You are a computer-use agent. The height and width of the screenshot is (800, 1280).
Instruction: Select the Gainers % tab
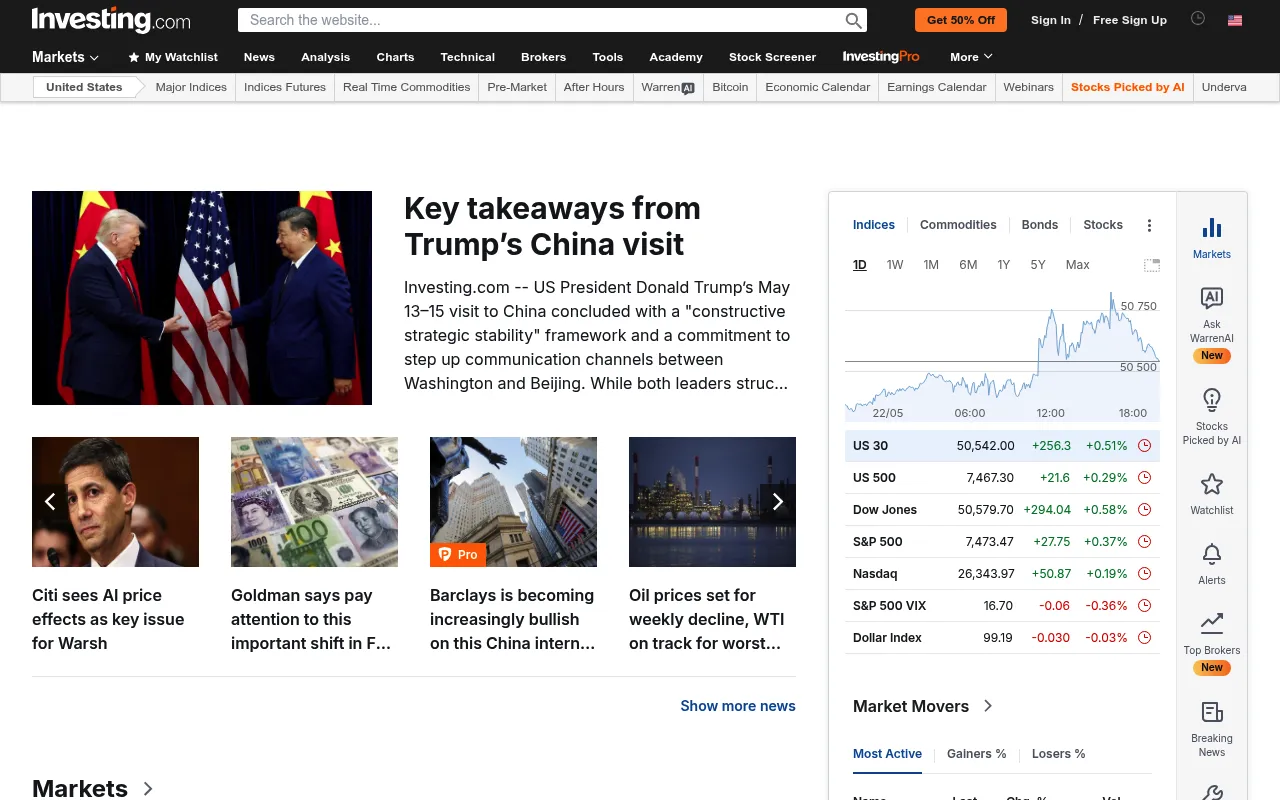(x=977, y=754)
